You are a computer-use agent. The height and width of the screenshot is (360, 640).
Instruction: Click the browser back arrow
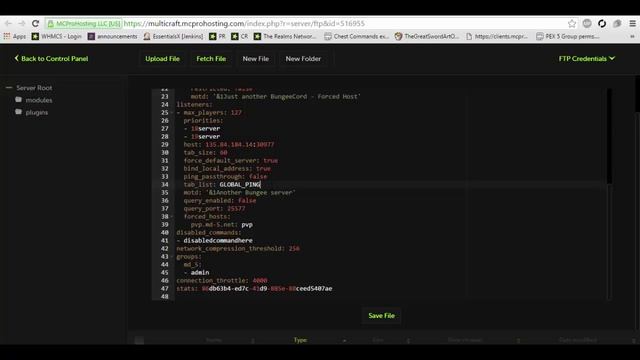(8, 24)
